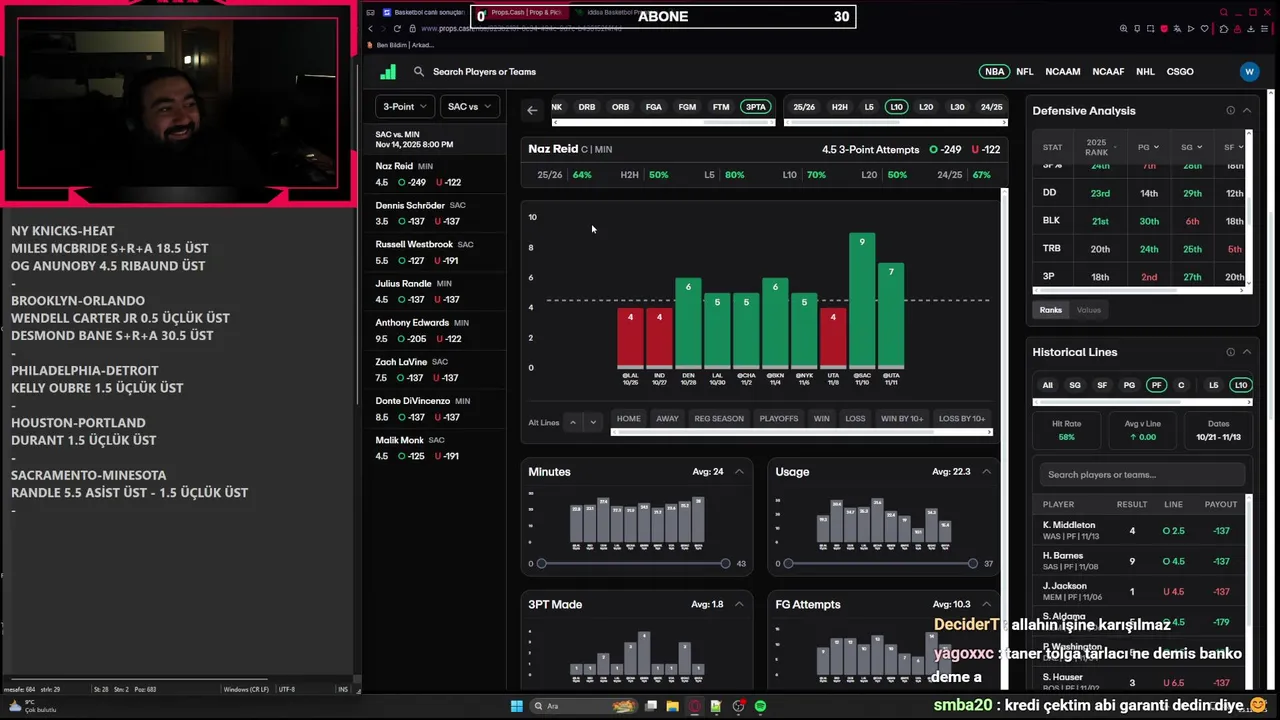
Task: Click the Ben Bildim bookmark
Action: (400, 45)
